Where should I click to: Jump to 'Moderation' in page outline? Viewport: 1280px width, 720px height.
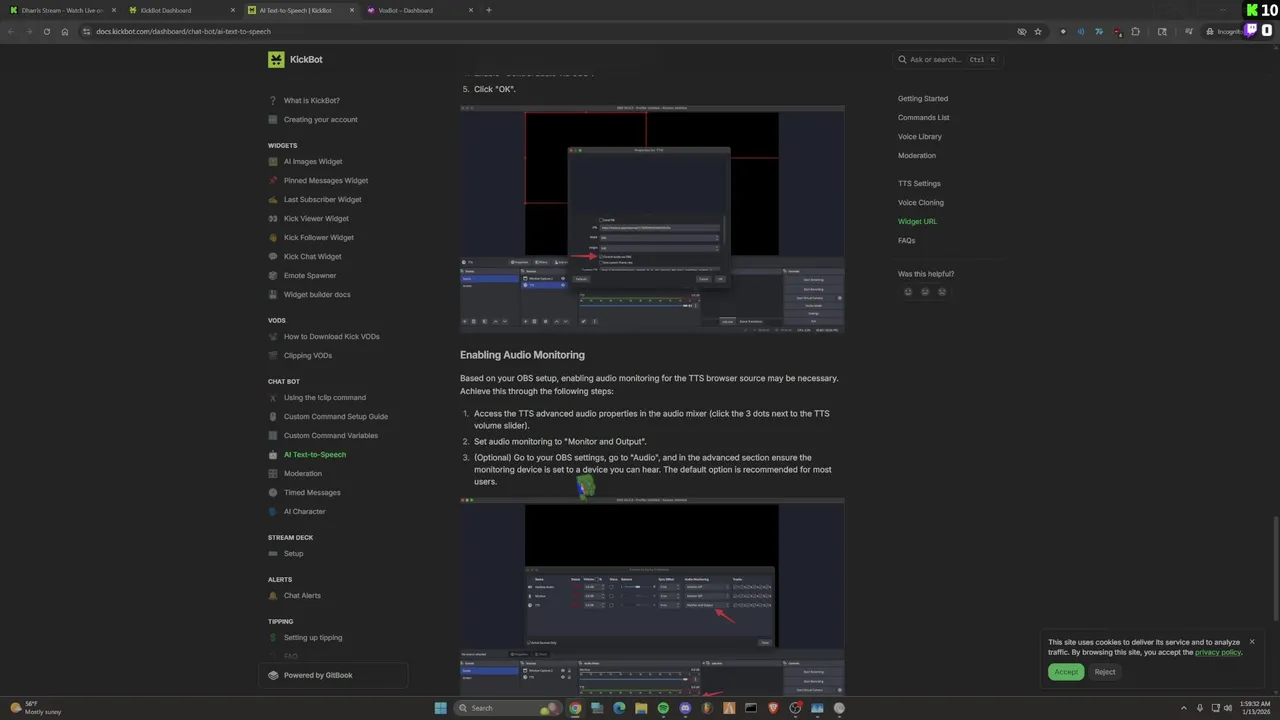(916, 156)
